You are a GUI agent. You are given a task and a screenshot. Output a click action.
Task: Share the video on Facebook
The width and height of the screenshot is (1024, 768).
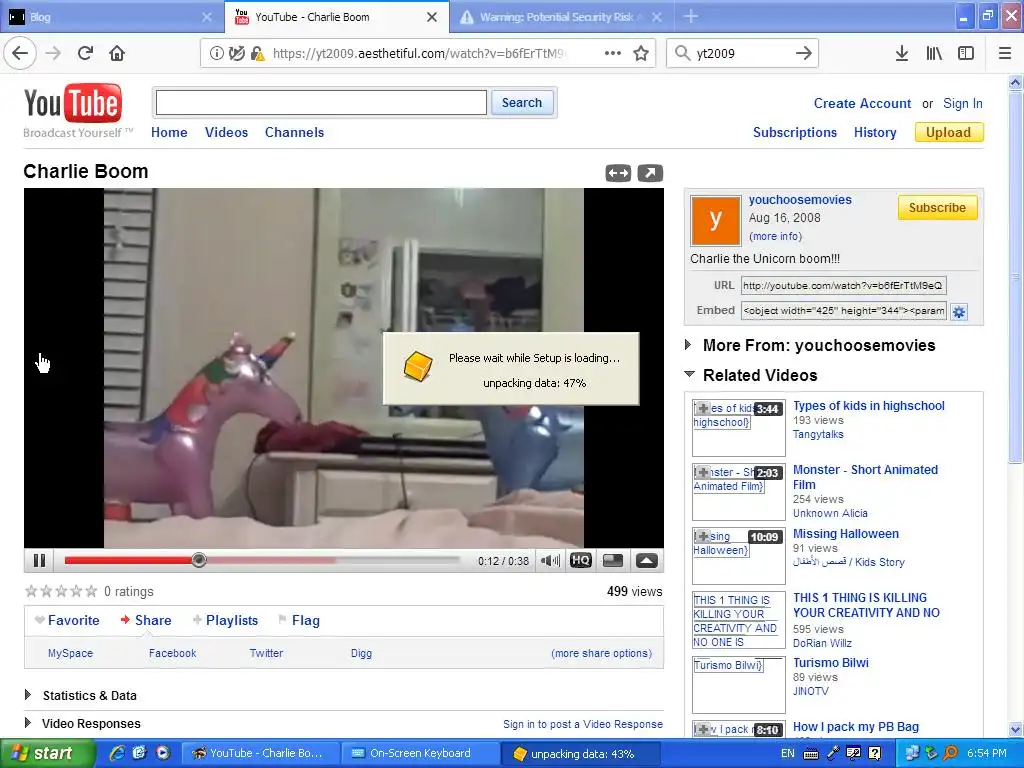[x=172, y=653]
